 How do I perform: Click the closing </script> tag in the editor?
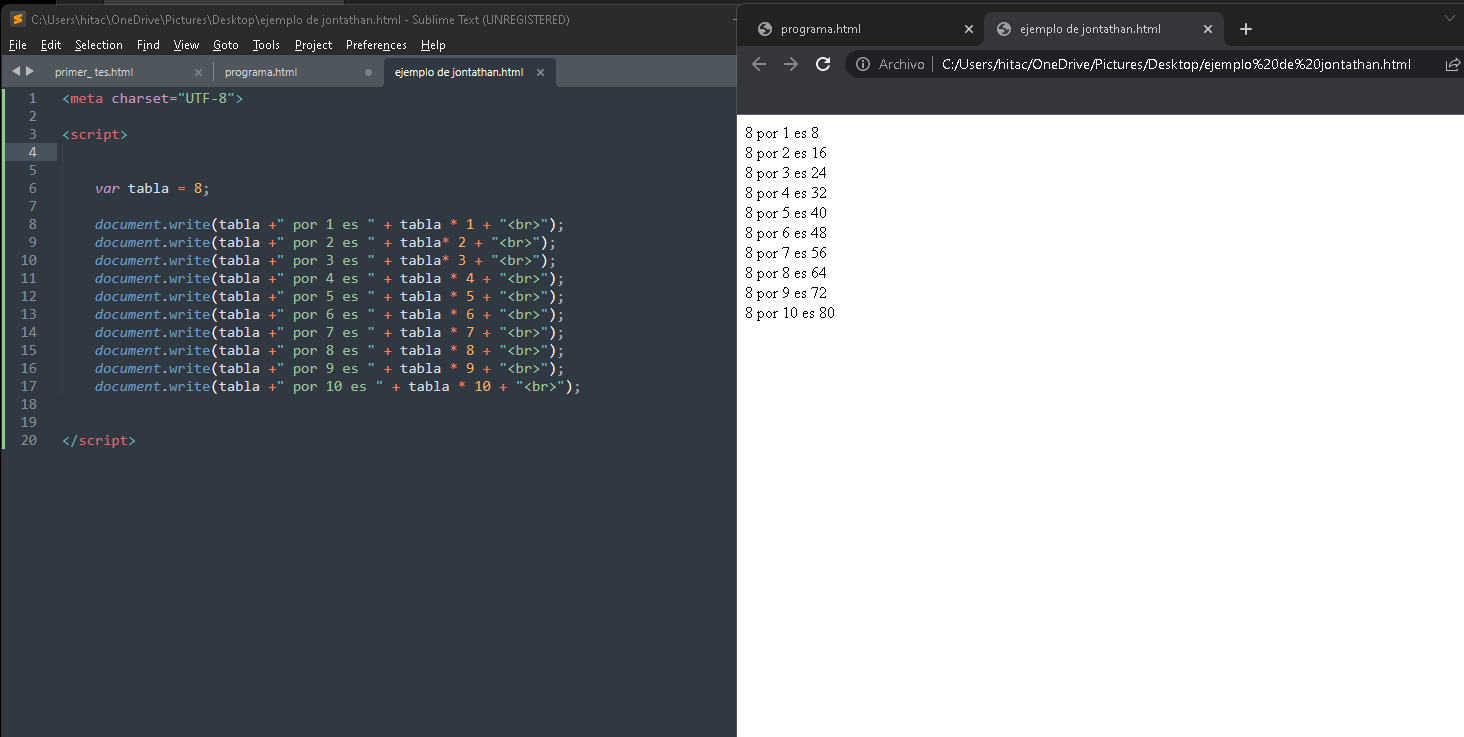tap(99, 440)
